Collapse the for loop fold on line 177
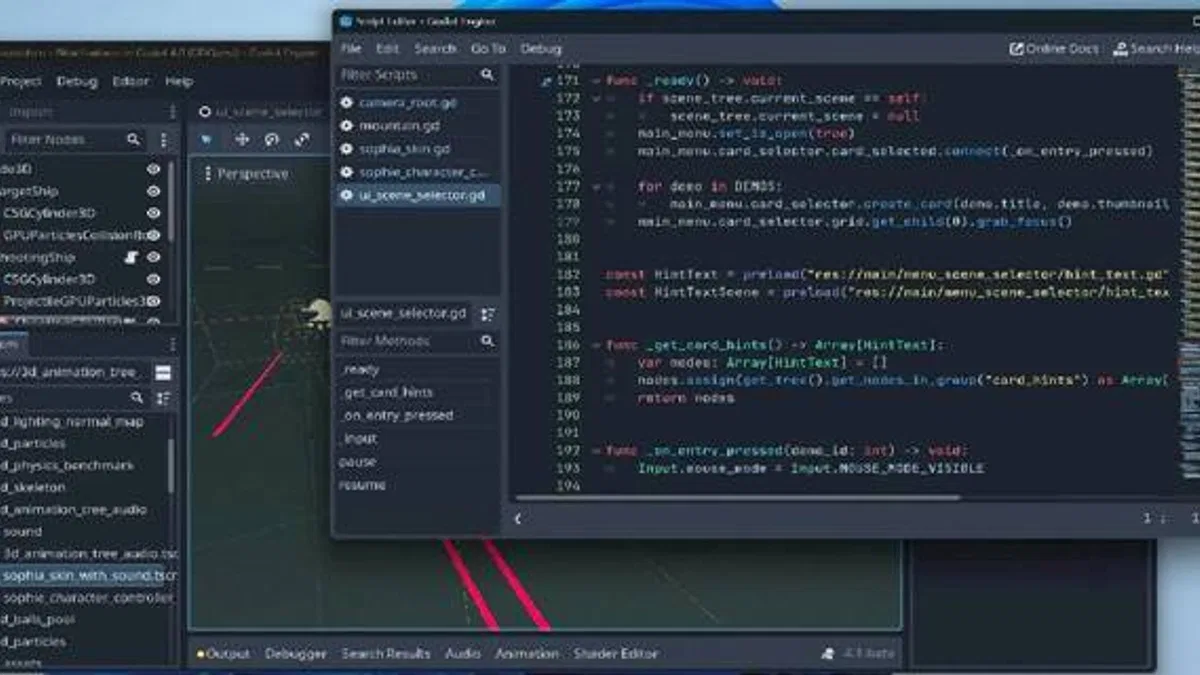1200x675 pixels. (x=596, y=187)
